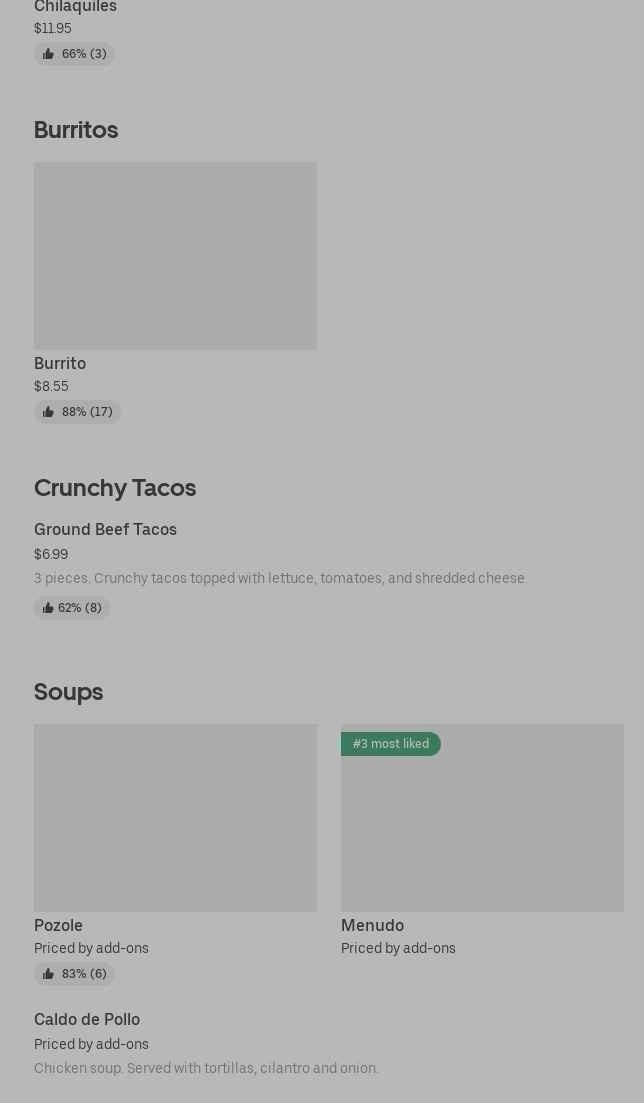
Task: Select the Chilaquiles item name
Action: (x=75, y=7)
